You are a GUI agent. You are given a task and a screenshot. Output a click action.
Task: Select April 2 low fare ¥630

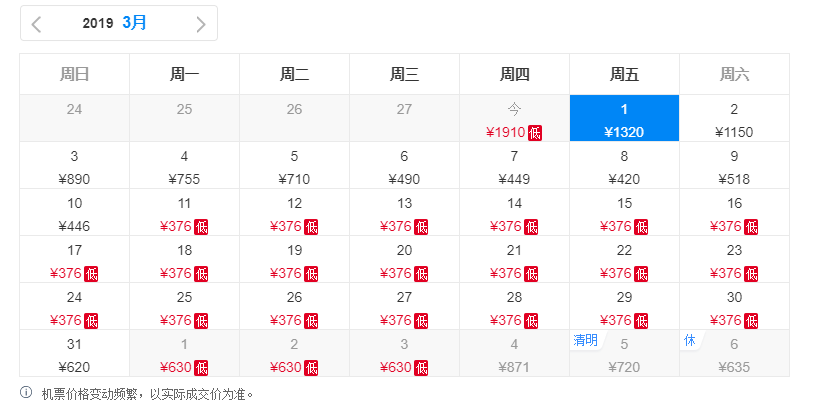pos(294,353)
